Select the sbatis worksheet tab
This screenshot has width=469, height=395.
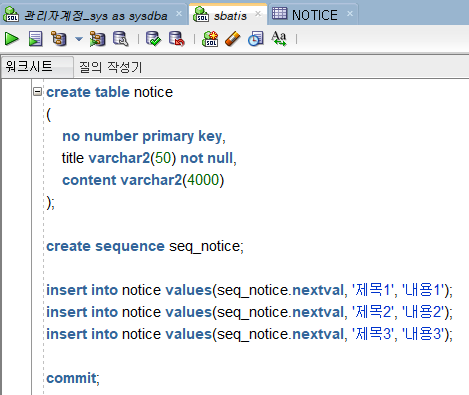click(228, 14)
